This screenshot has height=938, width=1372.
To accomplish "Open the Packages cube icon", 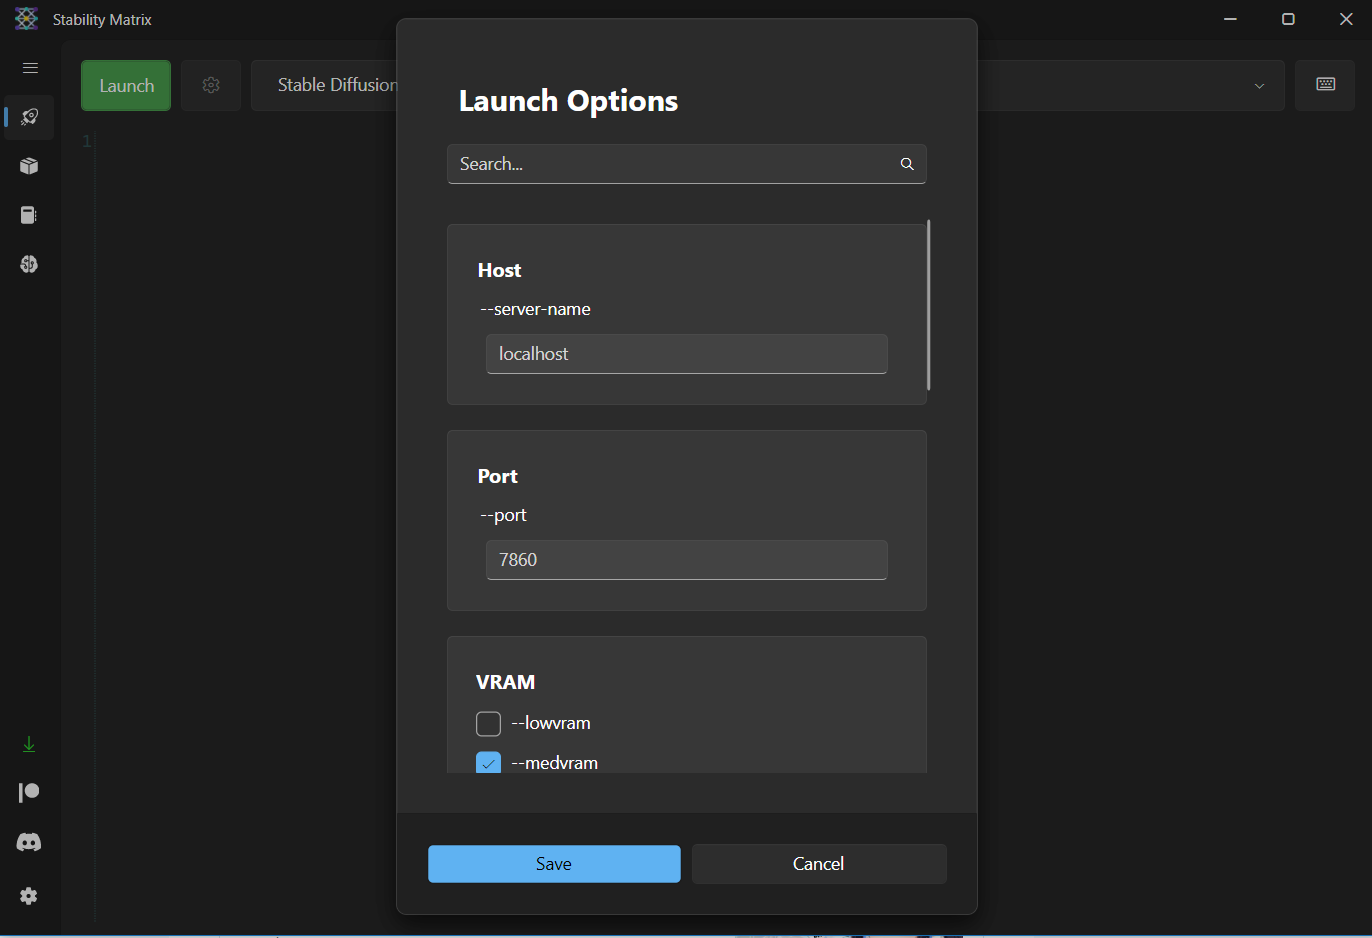I will (29, 166).
